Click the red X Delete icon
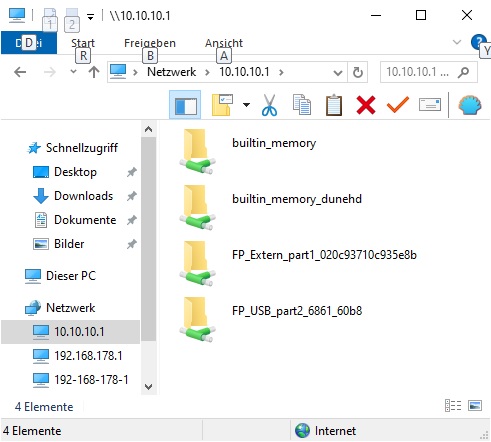The height and width of the screenshot is (442, 491). [x=366, y=105]
